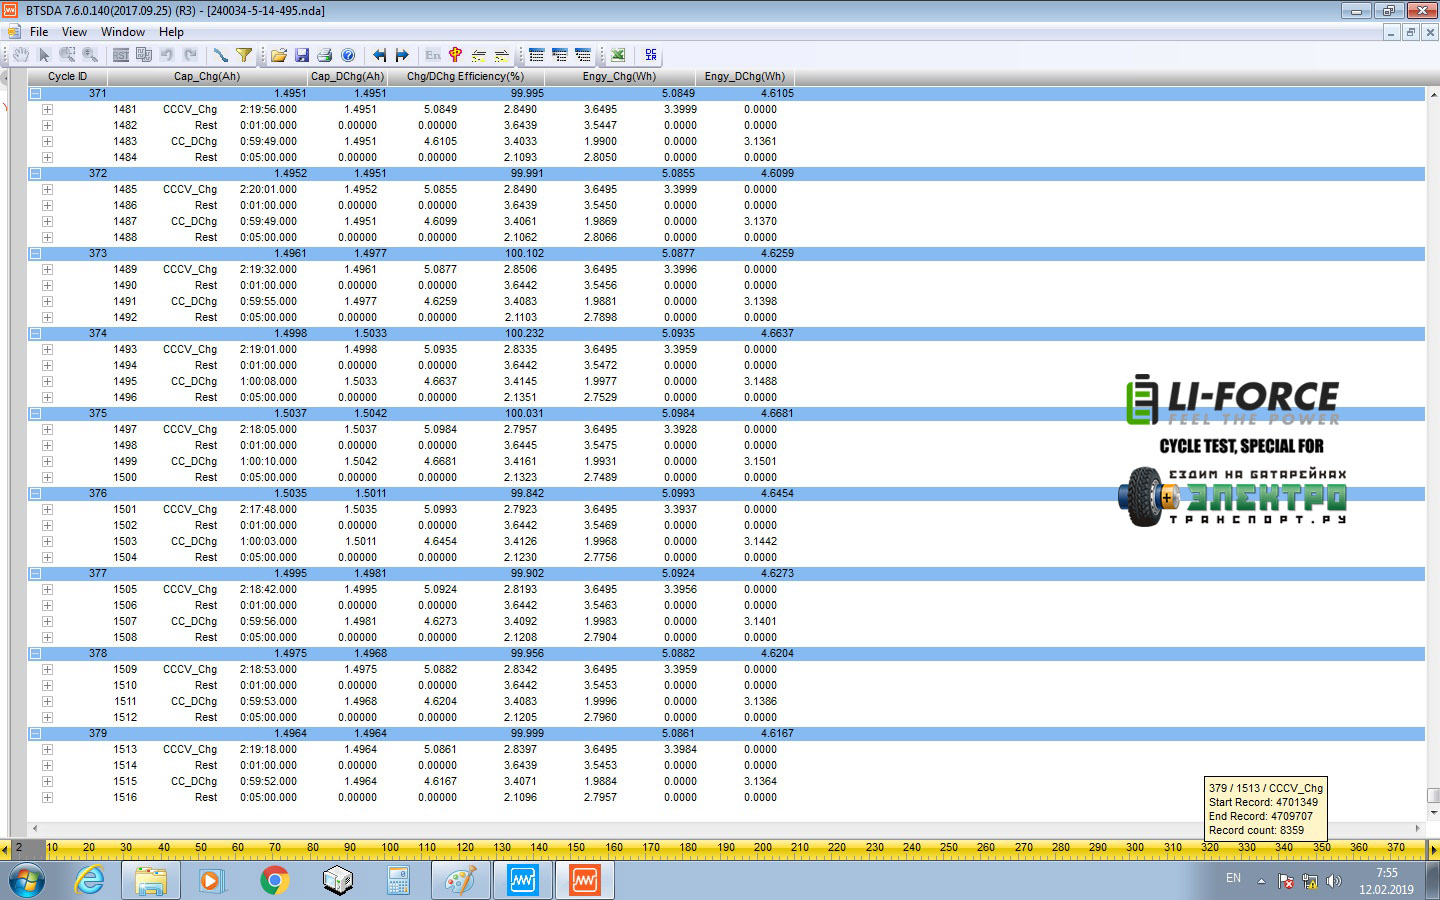The image size is (1440, 900).
Task: Export data to Excel
Action: pos(618,55)
